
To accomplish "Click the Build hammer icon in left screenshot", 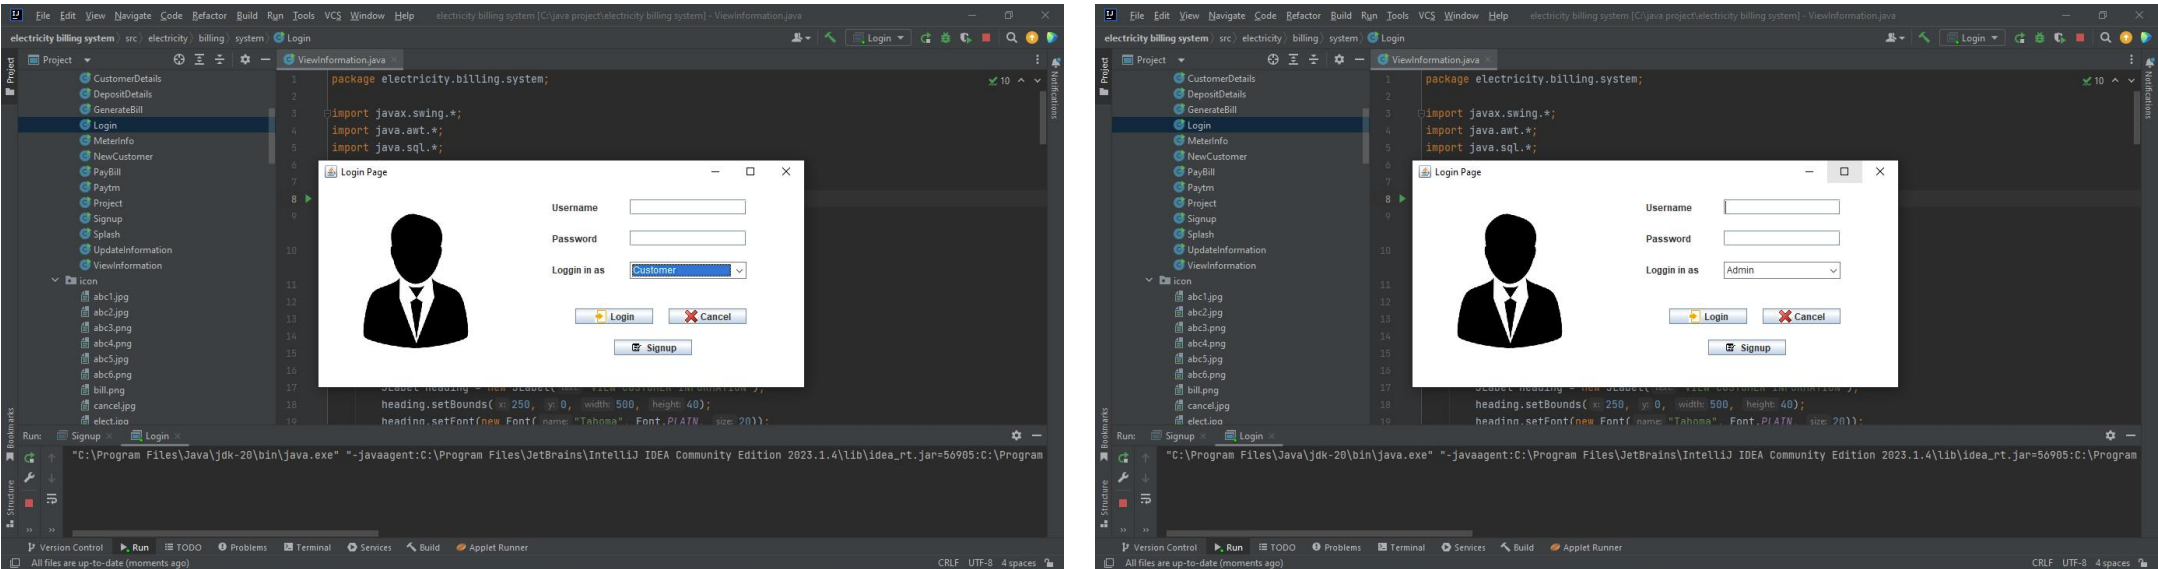I will click(x=829, y=38).
